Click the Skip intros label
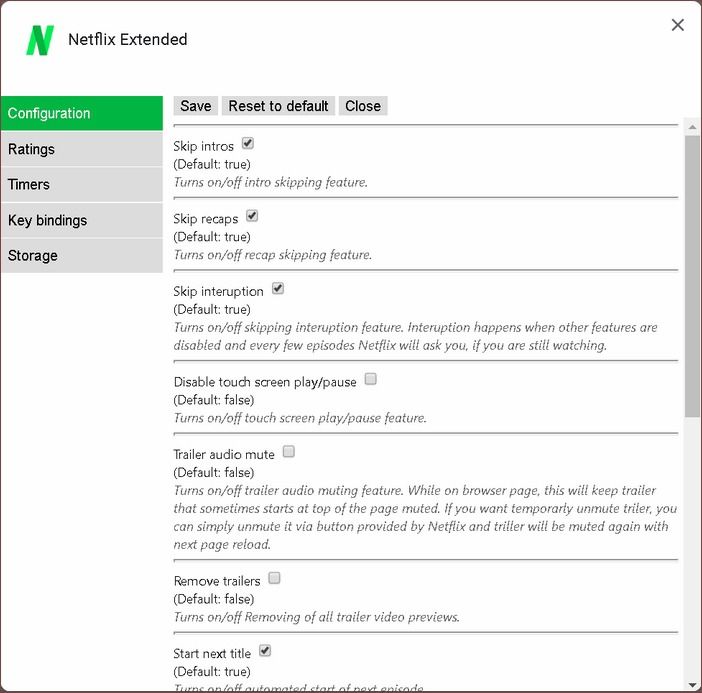This screenshot has height=693, width=702. pyautogui.click(x=203, y=146)
